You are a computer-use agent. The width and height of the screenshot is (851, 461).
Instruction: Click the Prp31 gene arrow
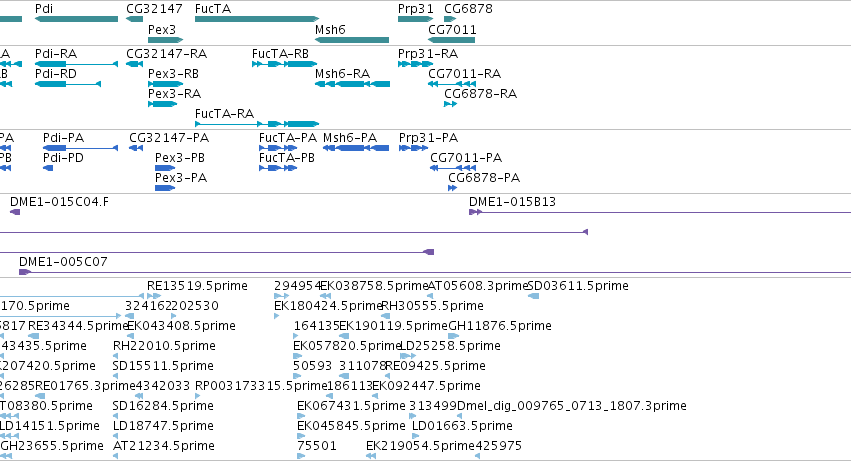(415, 19)
